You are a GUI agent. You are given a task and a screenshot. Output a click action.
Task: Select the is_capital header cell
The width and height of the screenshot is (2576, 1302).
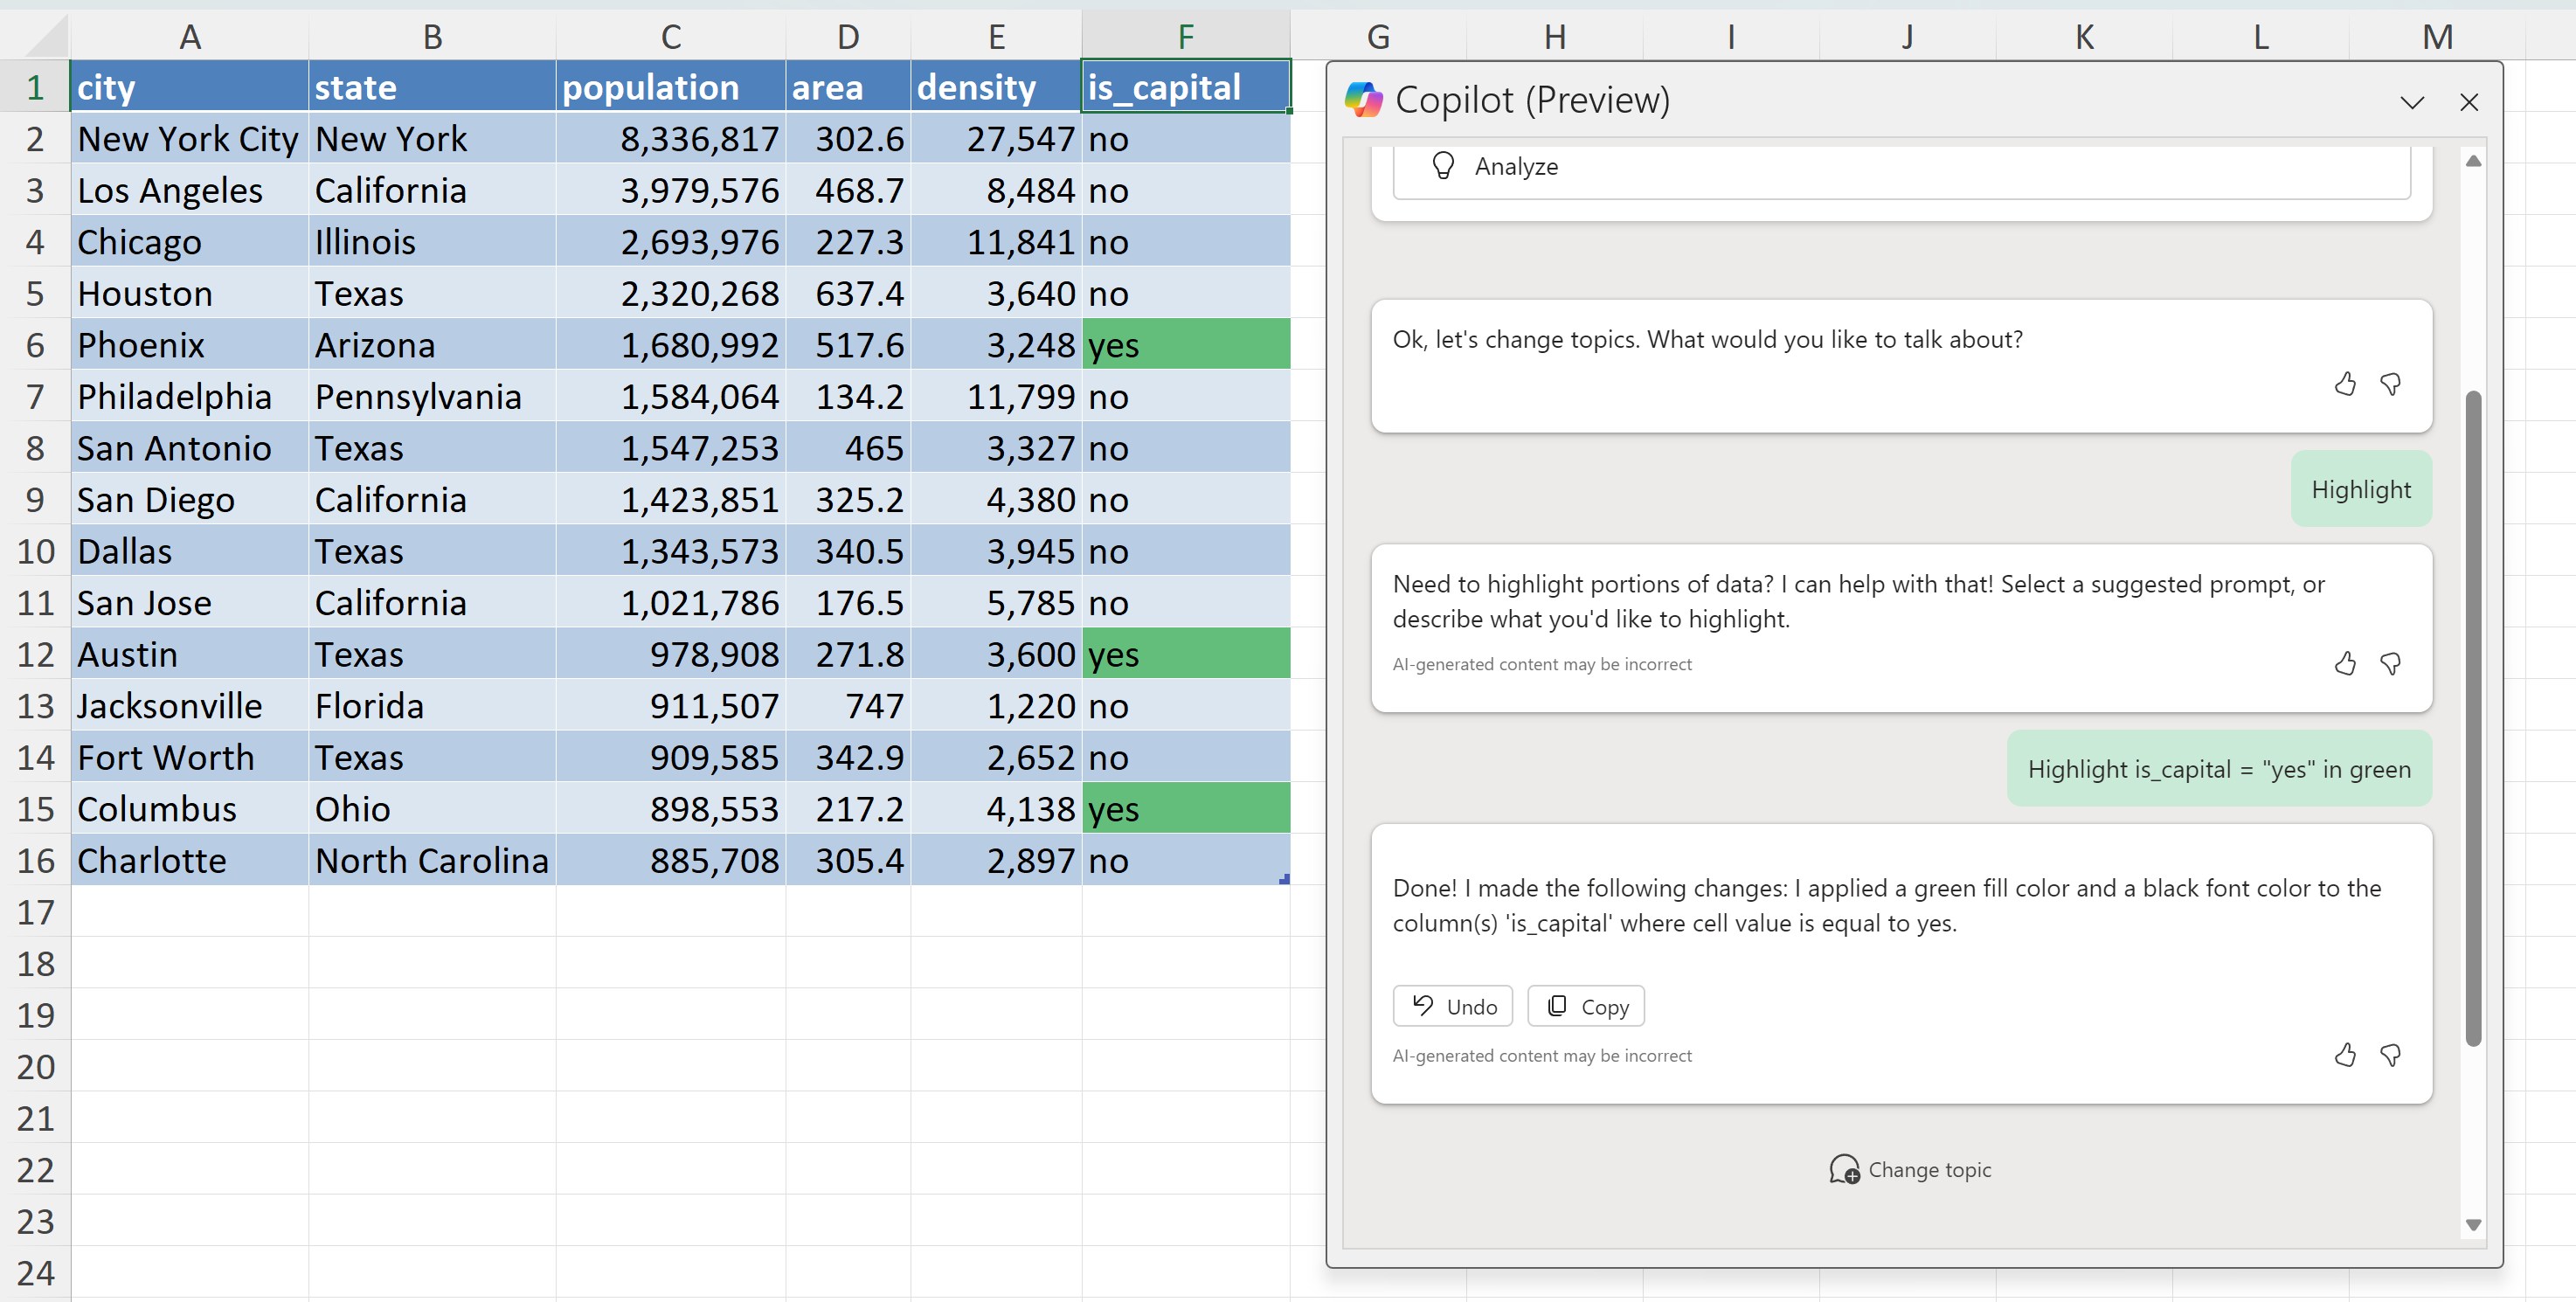point(1185,88)
